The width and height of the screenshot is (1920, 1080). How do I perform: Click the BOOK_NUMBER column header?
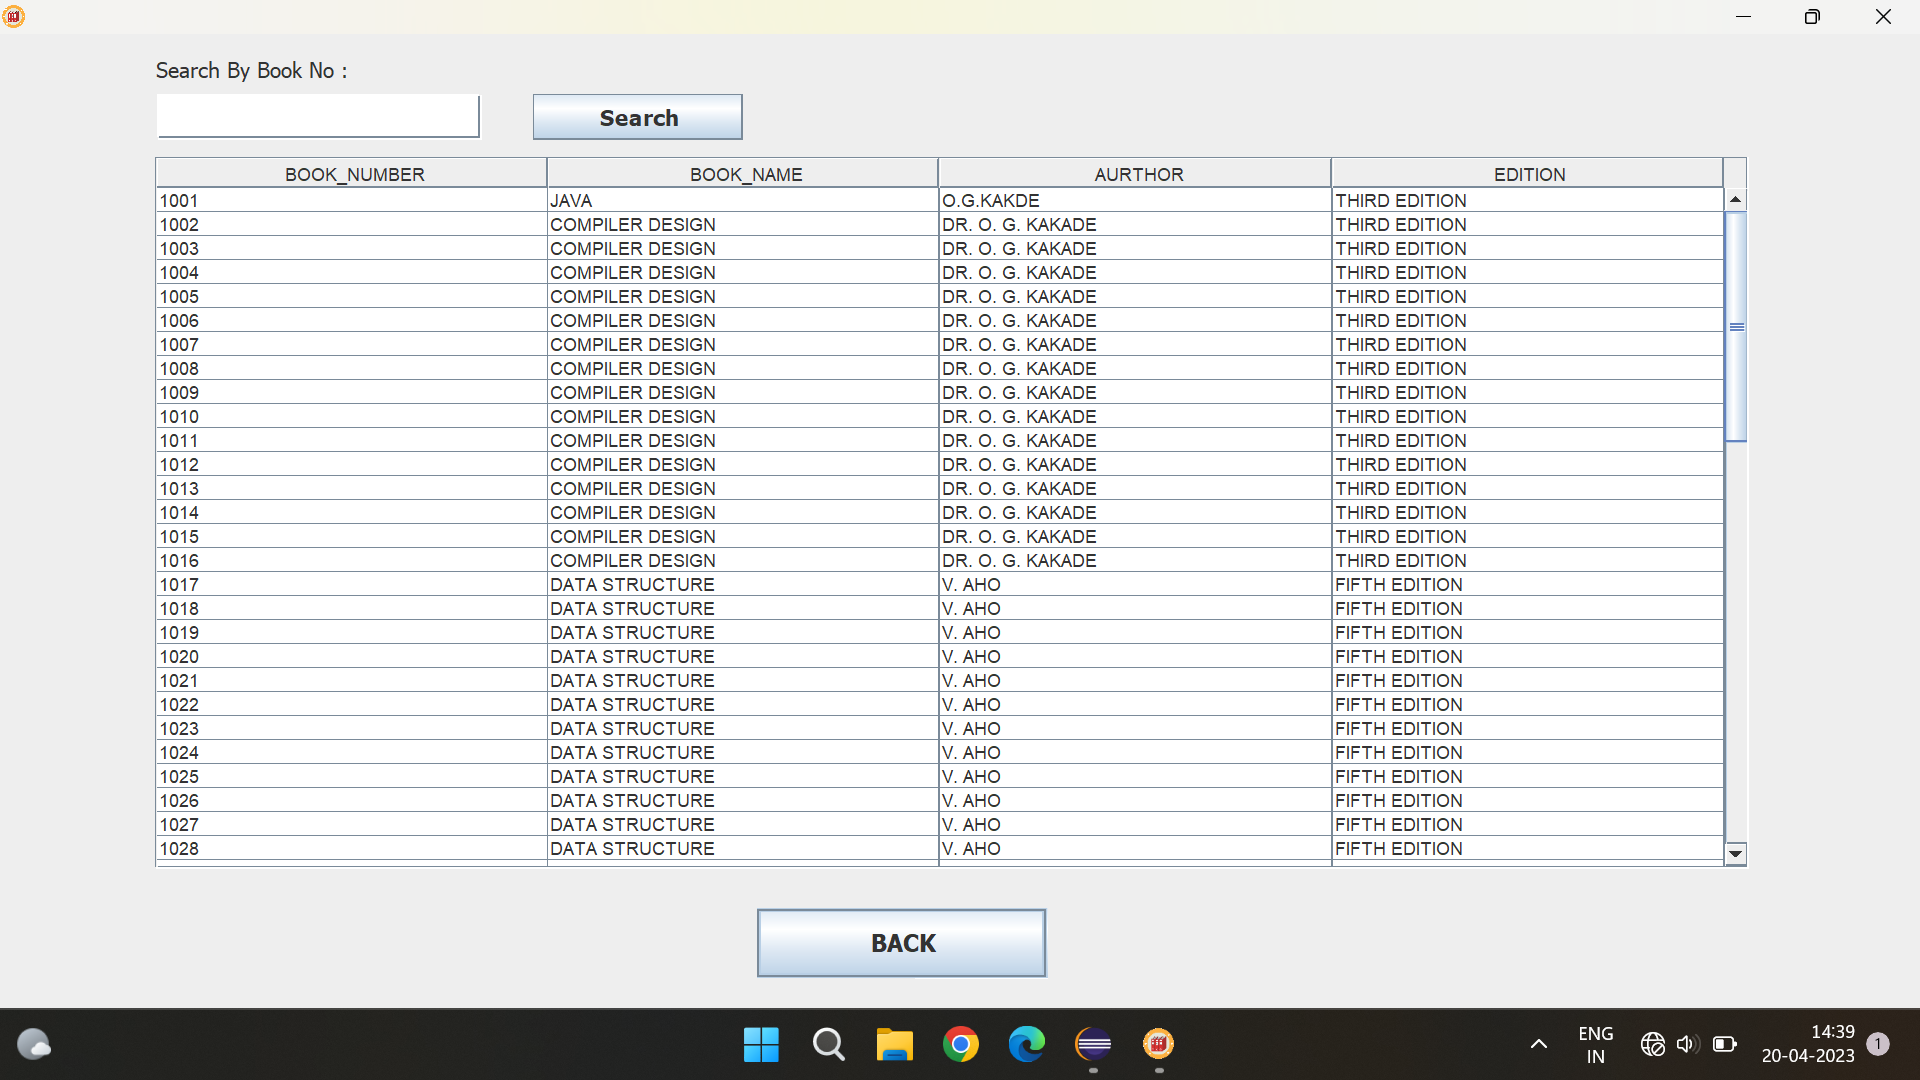pyautogui.click(x=354, y=174)
